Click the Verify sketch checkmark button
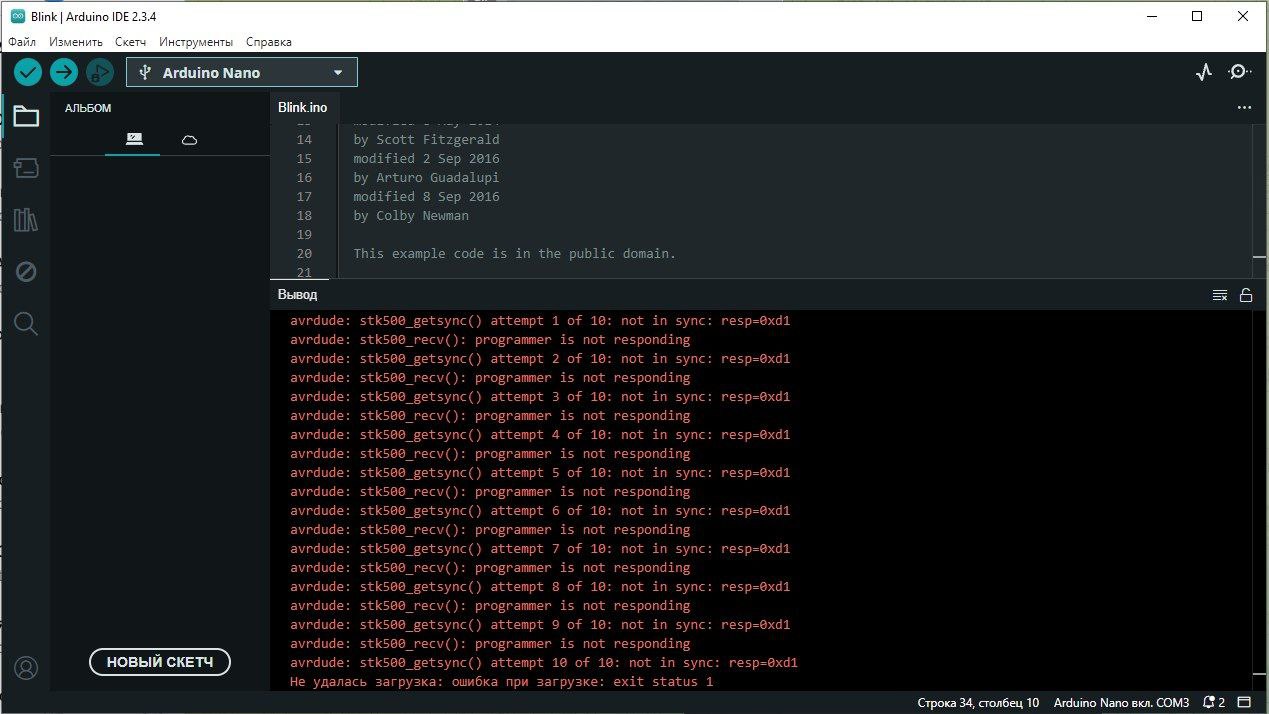Viewport: 1269px width, 714px height. click(x=28, y=72)
